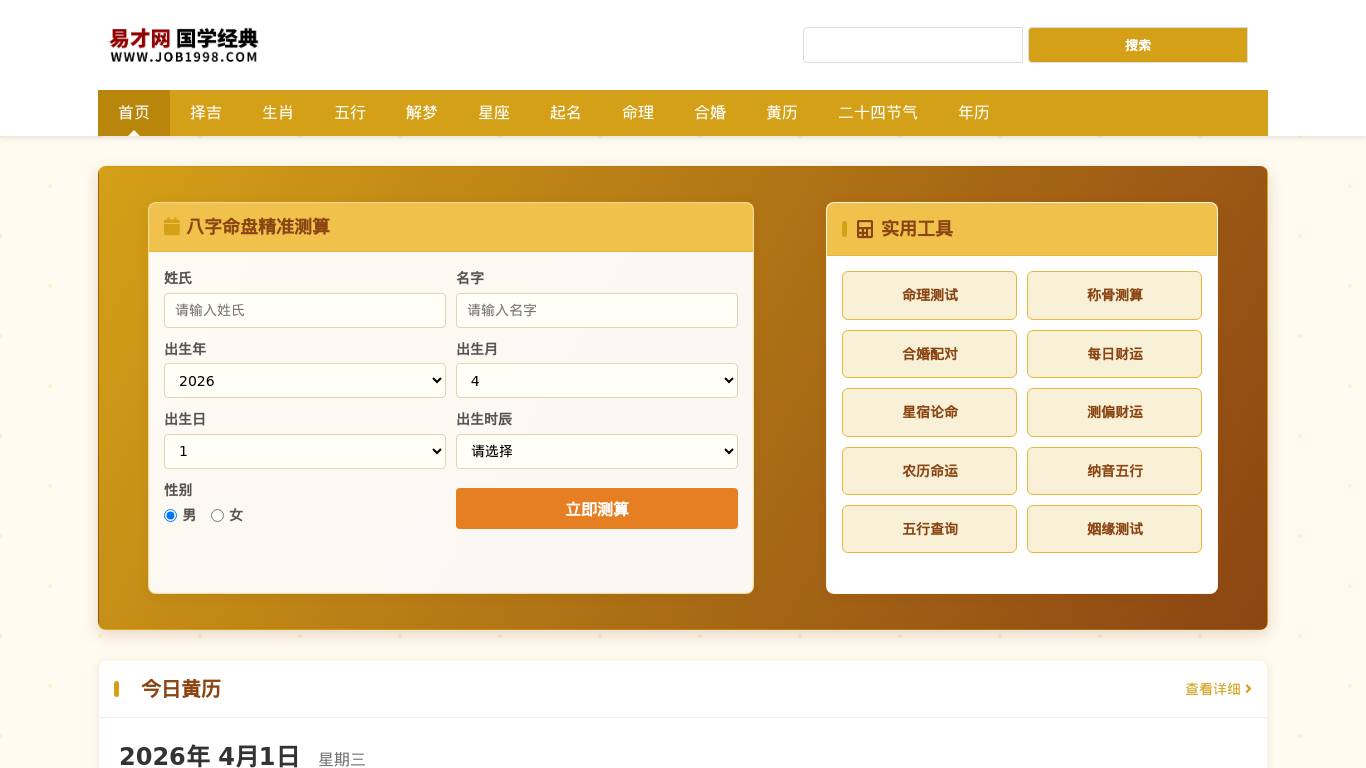
Task: Open the 出生月 month dropdown
Action: pos(597,380)
